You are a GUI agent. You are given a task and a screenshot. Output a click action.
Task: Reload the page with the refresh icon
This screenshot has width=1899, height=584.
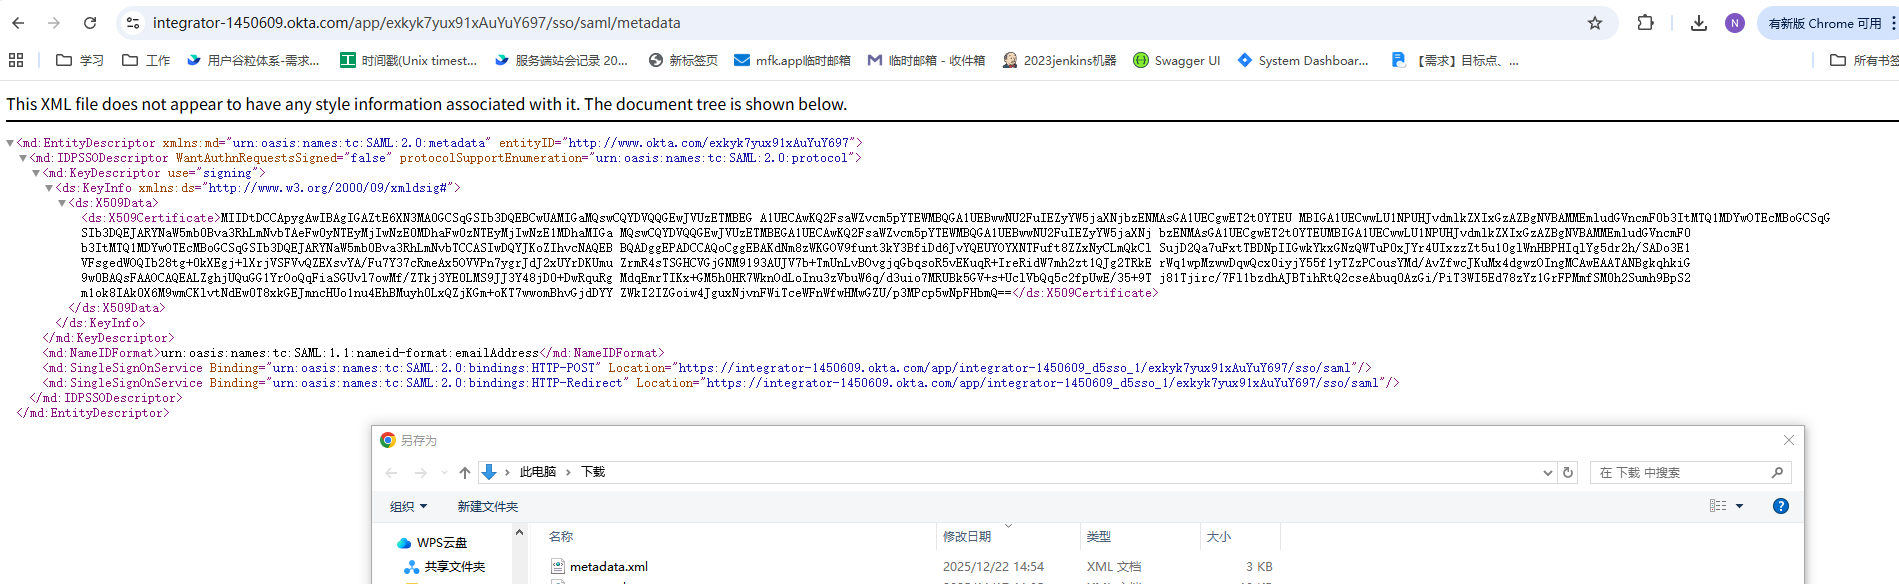pos(90,23)
